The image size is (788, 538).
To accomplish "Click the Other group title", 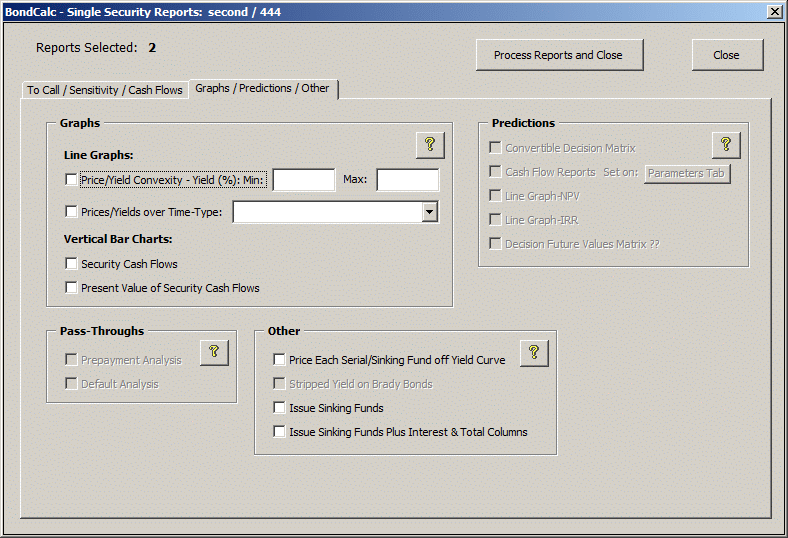I will (284, 331).
